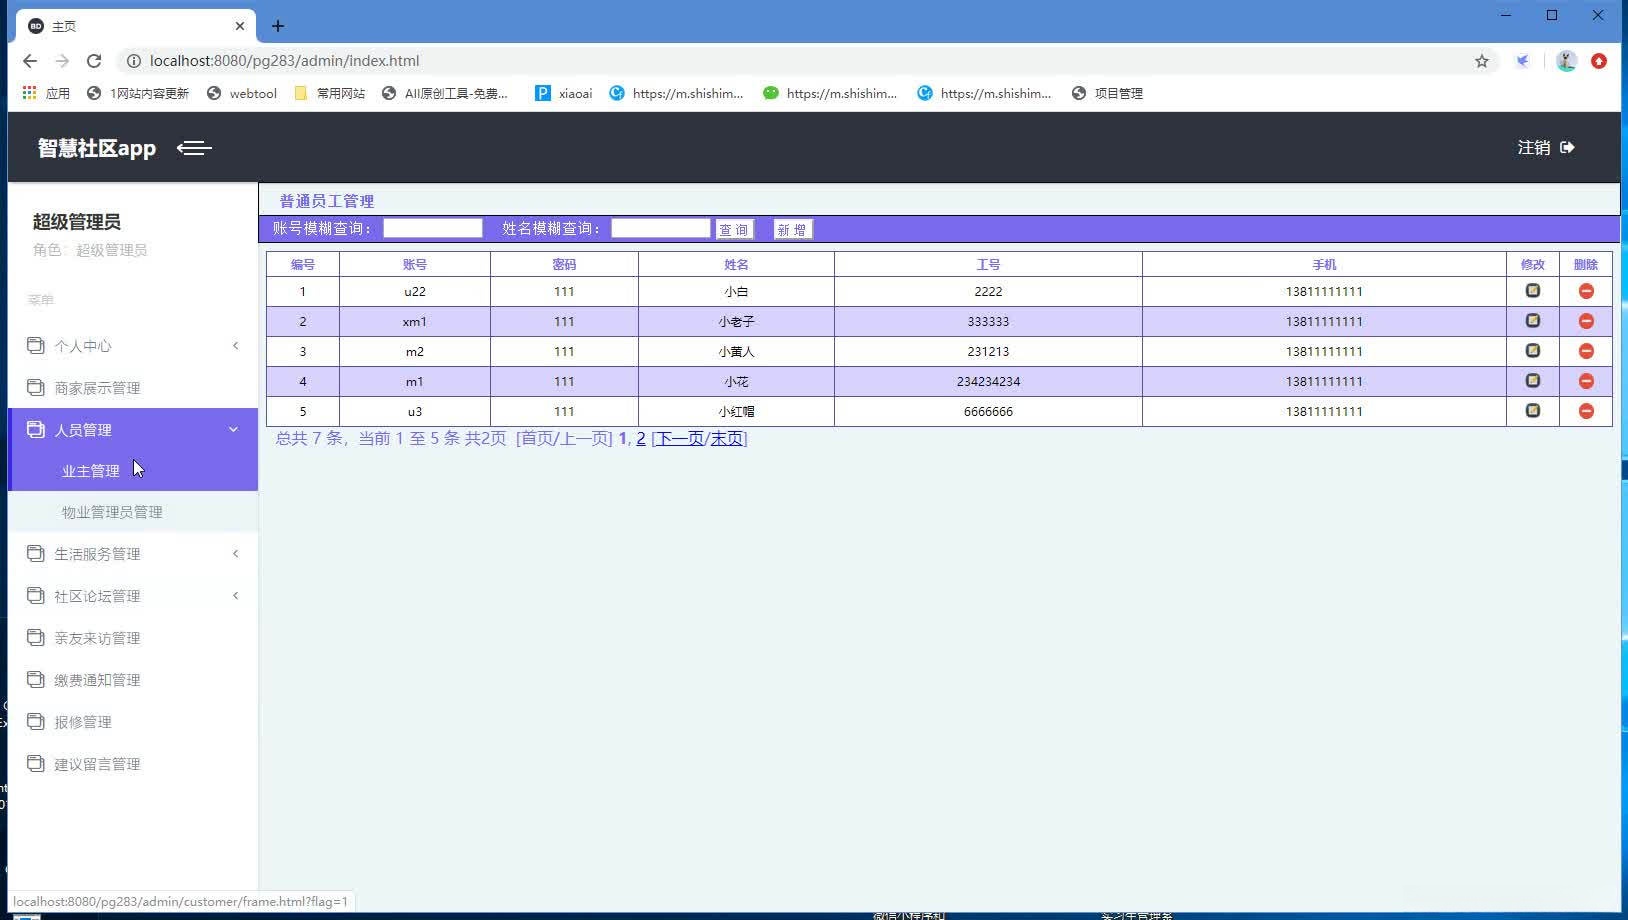Bookmark this page with the star icon
Screen dimensions: 1628x920
(1482, 61)
